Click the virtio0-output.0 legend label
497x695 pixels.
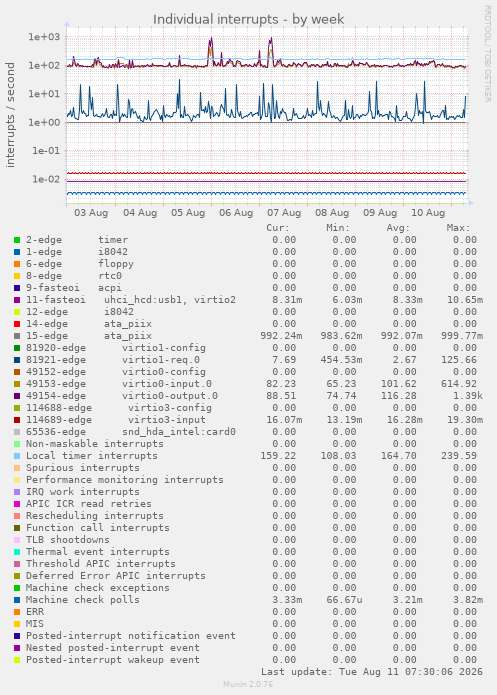[170, 396]
